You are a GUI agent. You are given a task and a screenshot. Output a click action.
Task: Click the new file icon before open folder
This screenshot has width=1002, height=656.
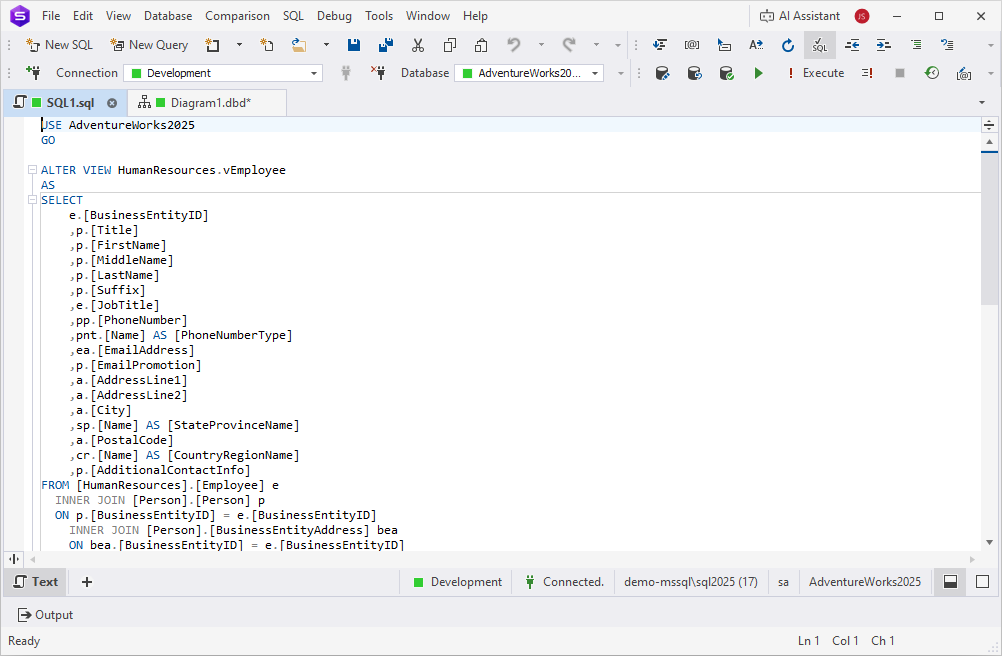(267, 45)
